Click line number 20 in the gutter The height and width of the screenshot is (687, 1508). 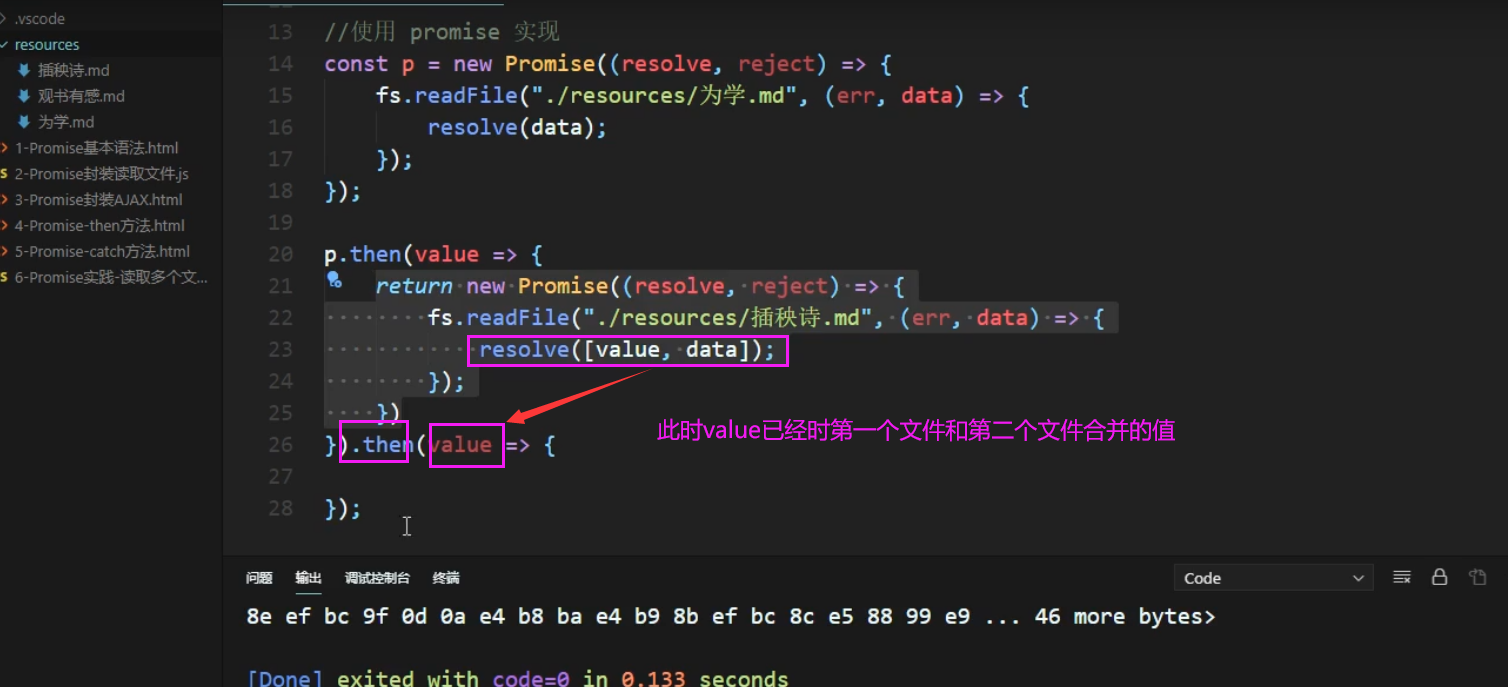(280, 254)
